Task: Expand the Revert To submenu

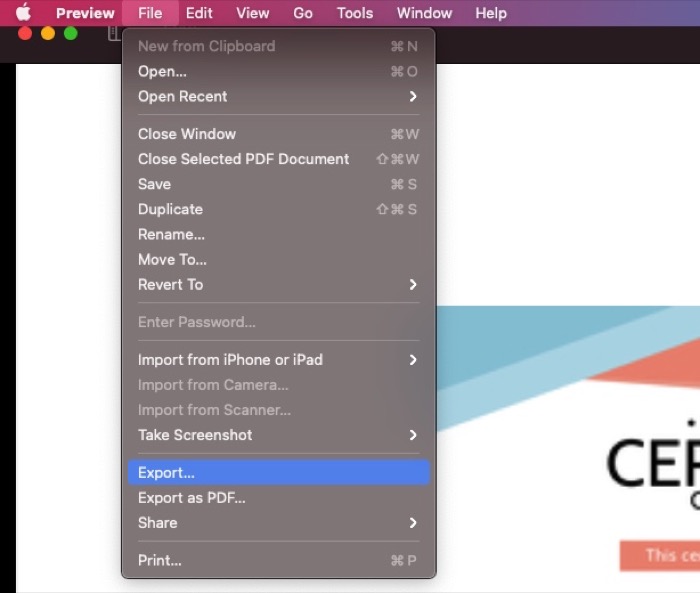Action: click(279, 284)
